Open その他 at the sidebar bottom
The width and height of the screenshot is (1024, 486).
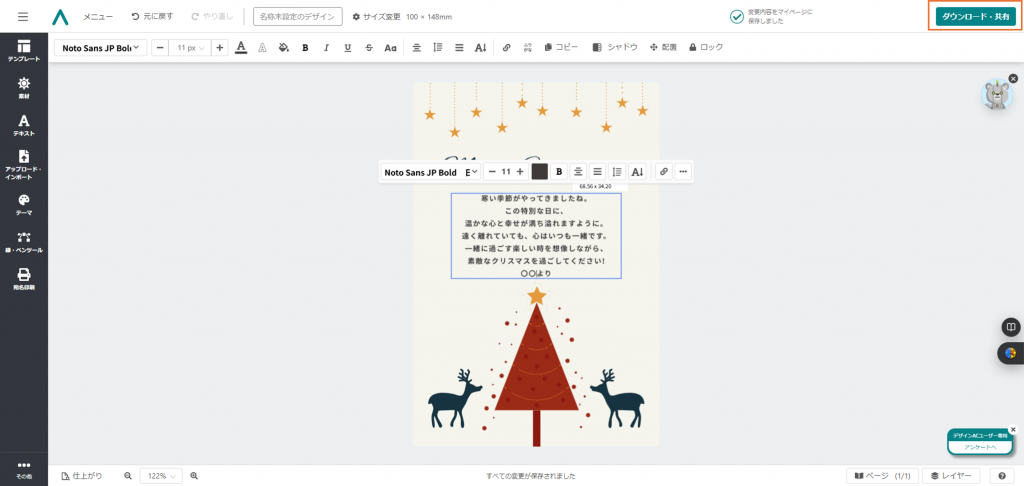(x=24, y=470)
